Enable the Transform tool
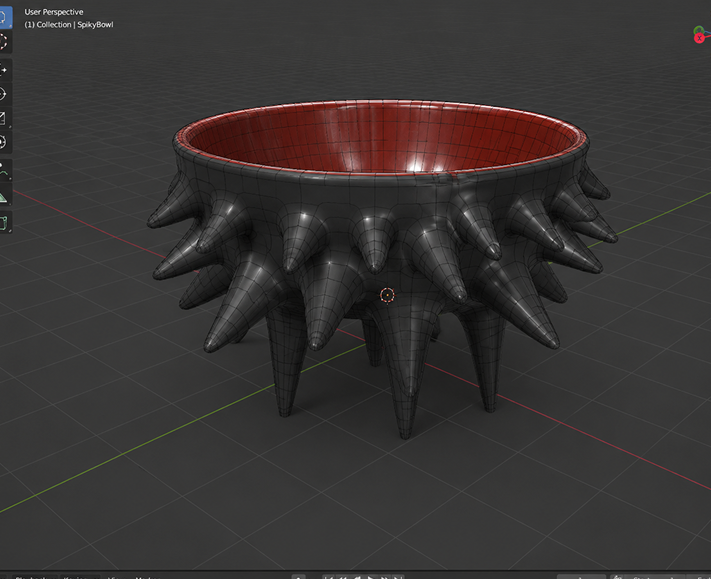 [x=4, y=142]
